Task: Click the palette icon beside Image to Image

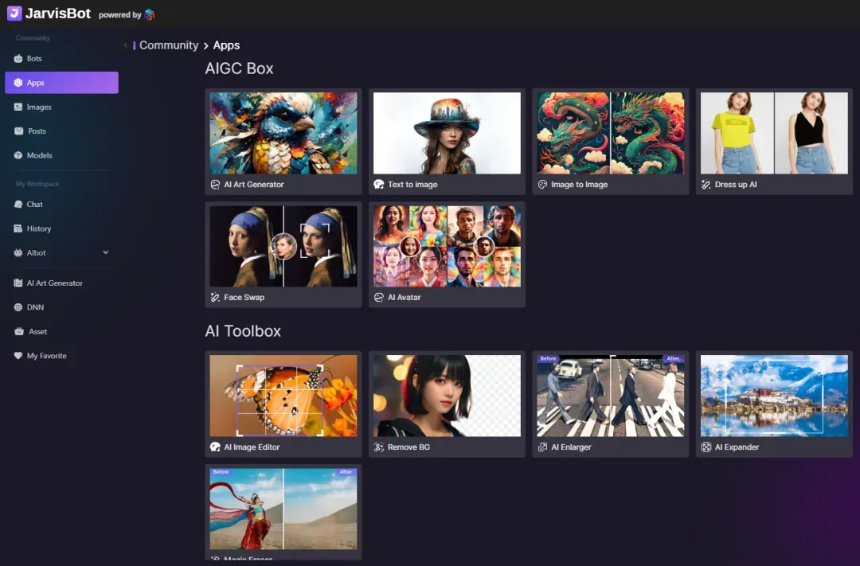Action: tap(542, 184)
